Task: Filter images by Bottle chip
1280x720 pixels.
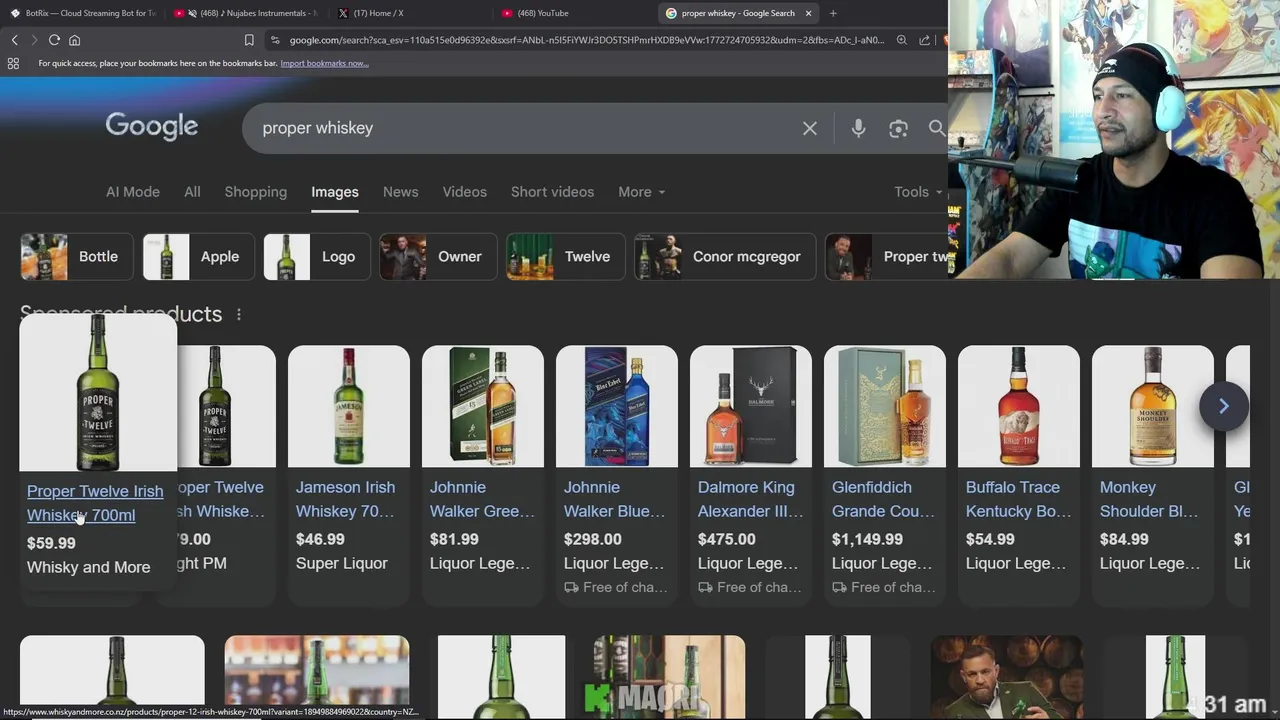Action: (77, 257)
